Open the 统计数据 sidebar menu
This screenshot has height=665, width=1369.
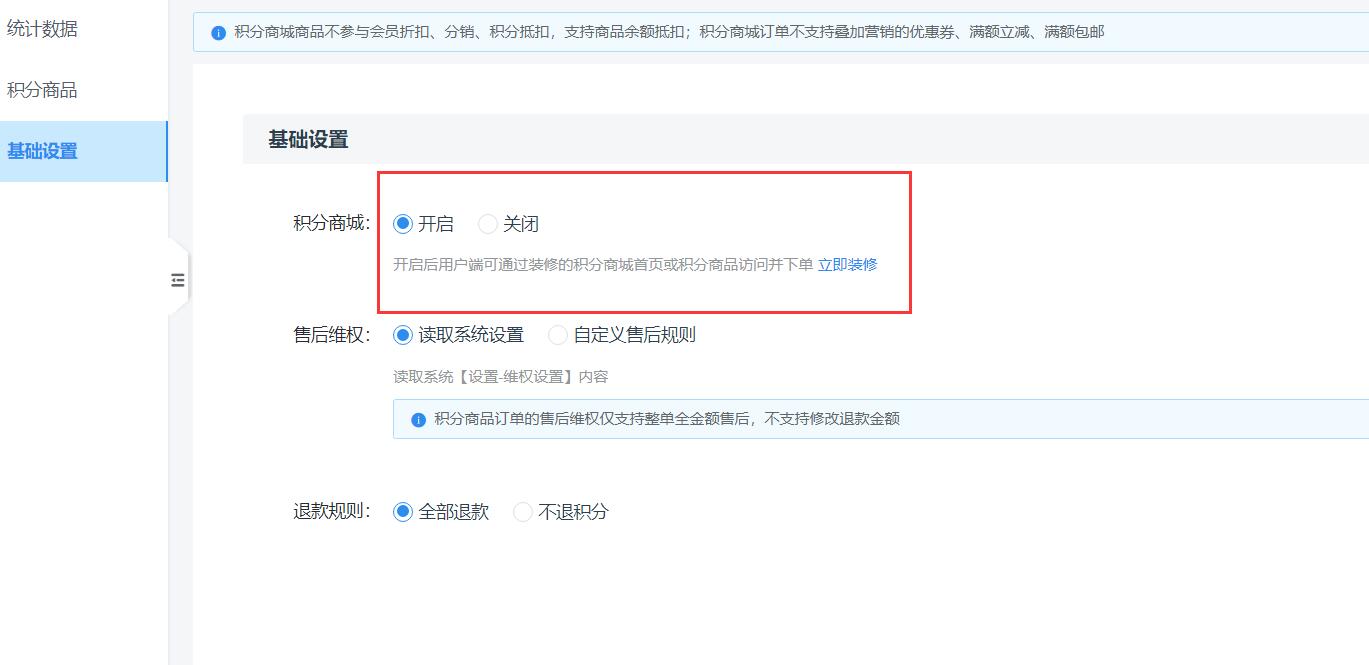click(42, 29)
